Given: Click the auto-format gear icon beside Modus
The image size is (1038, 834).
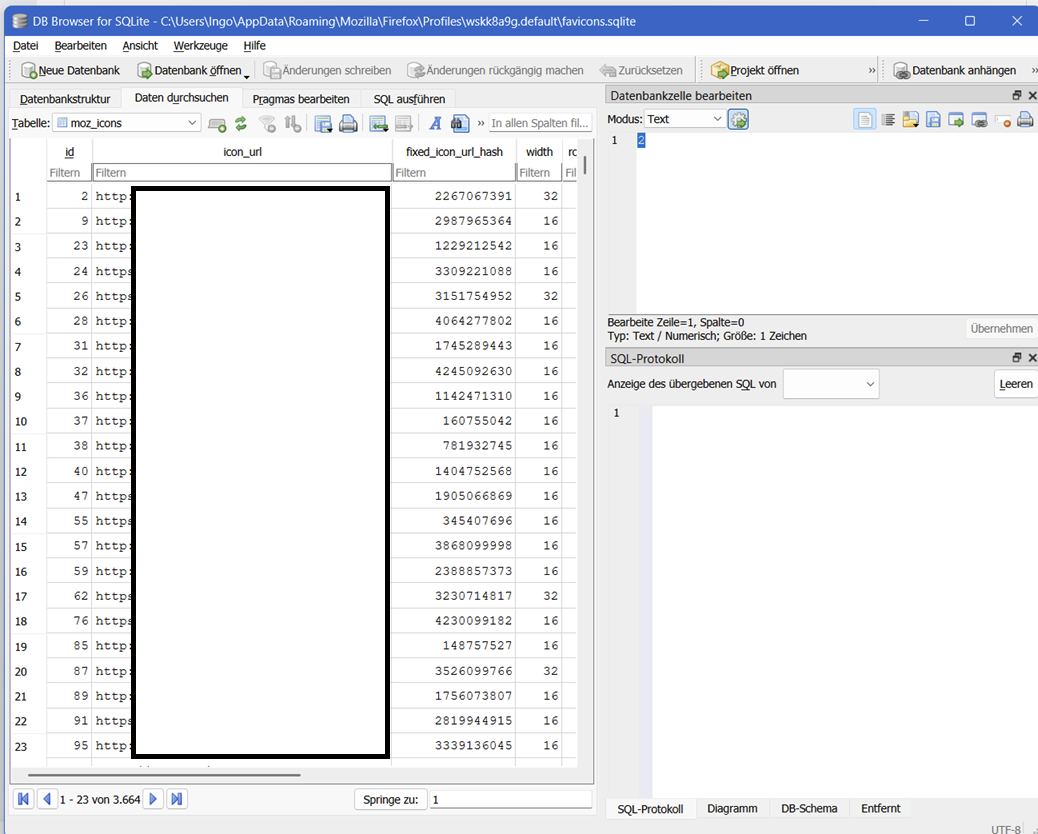Looking at the screenshot, I should pos(738,119).
